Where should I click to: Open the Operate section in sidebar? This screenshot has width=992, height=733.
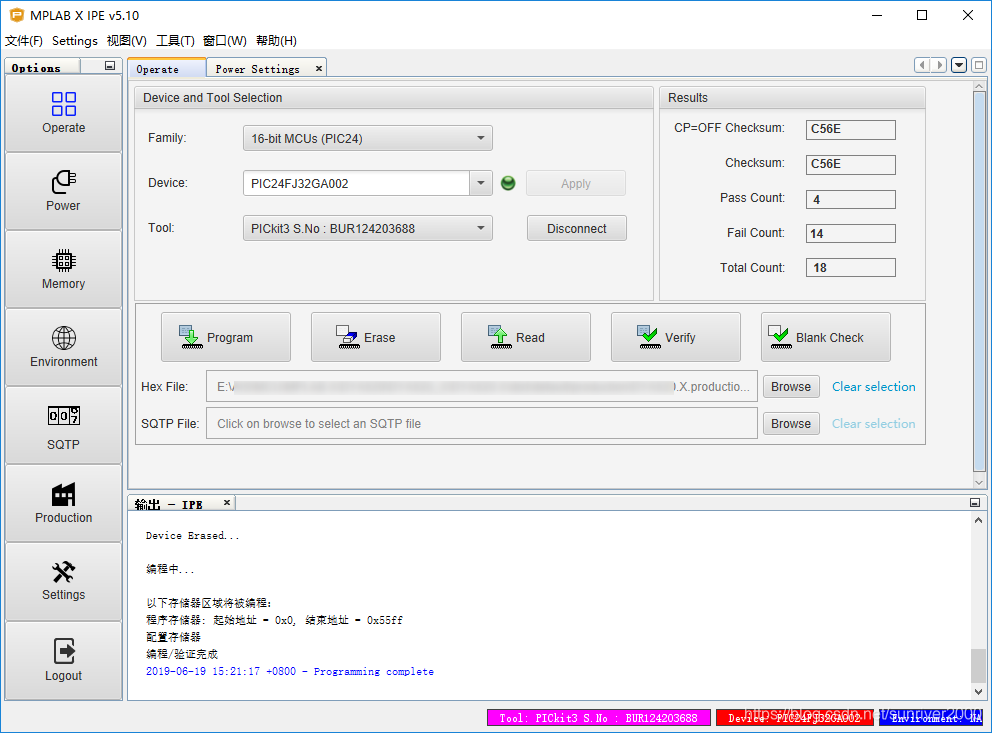point(63,113)
